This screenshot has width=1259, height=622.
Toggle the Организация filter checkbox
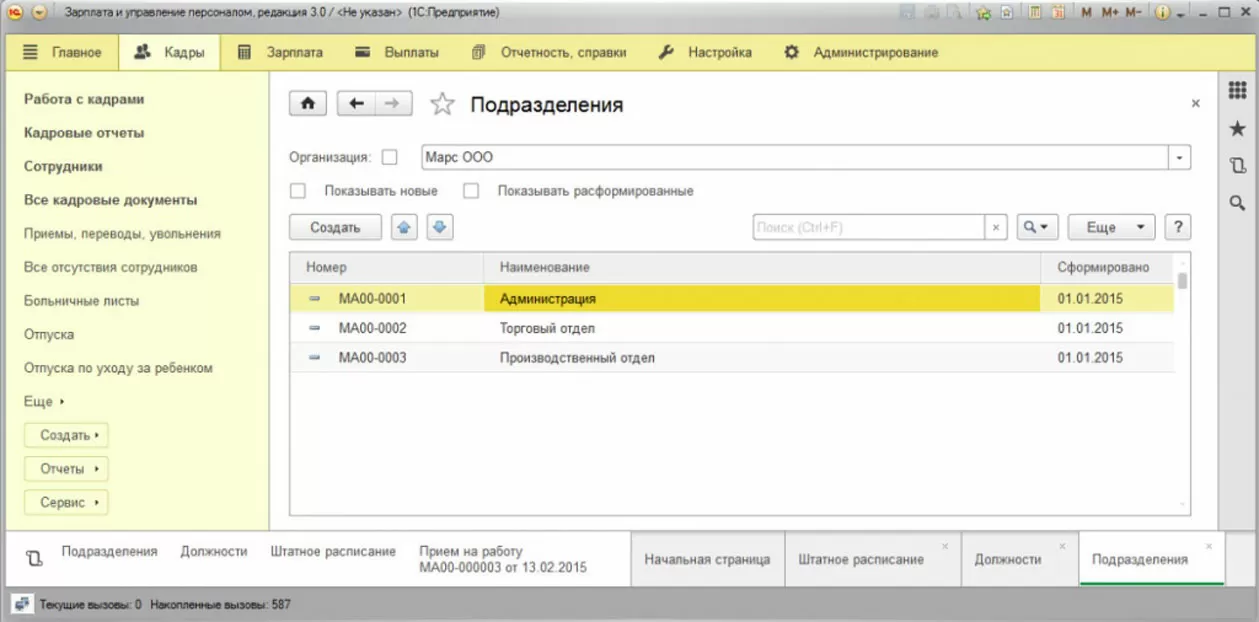tap(390, 157)
